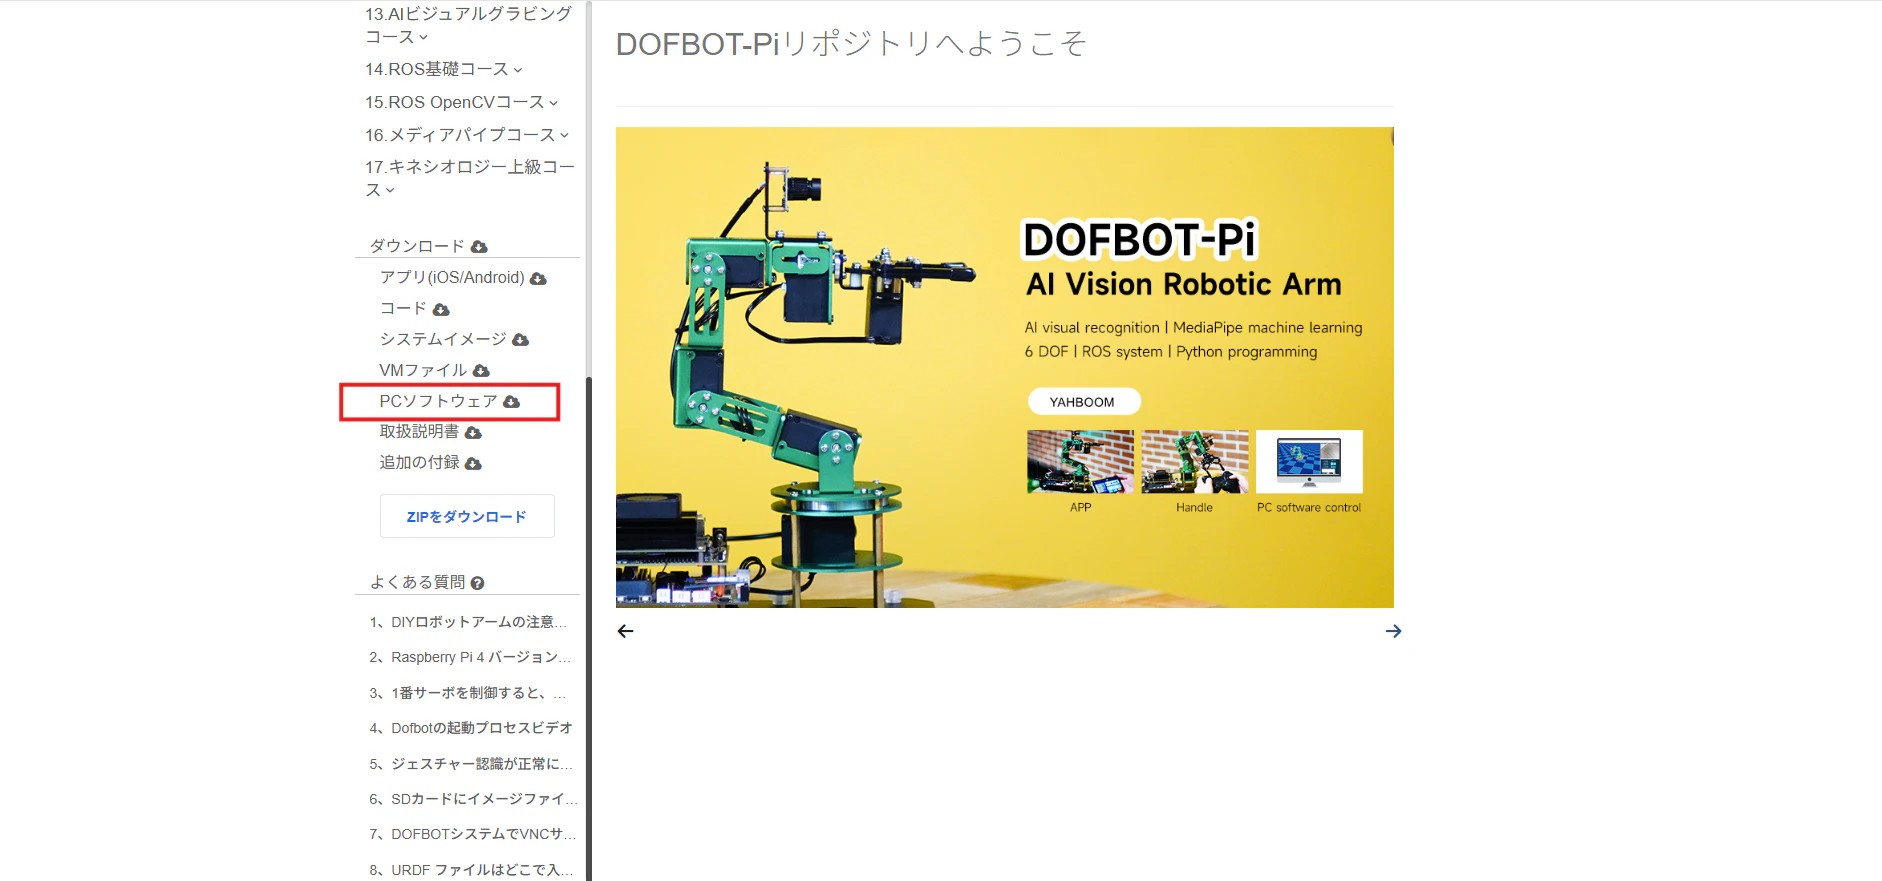The width and height of the screenshot is (1882, 881).
Task: Open PCソフトウェア download link
Action: (438, 401)
